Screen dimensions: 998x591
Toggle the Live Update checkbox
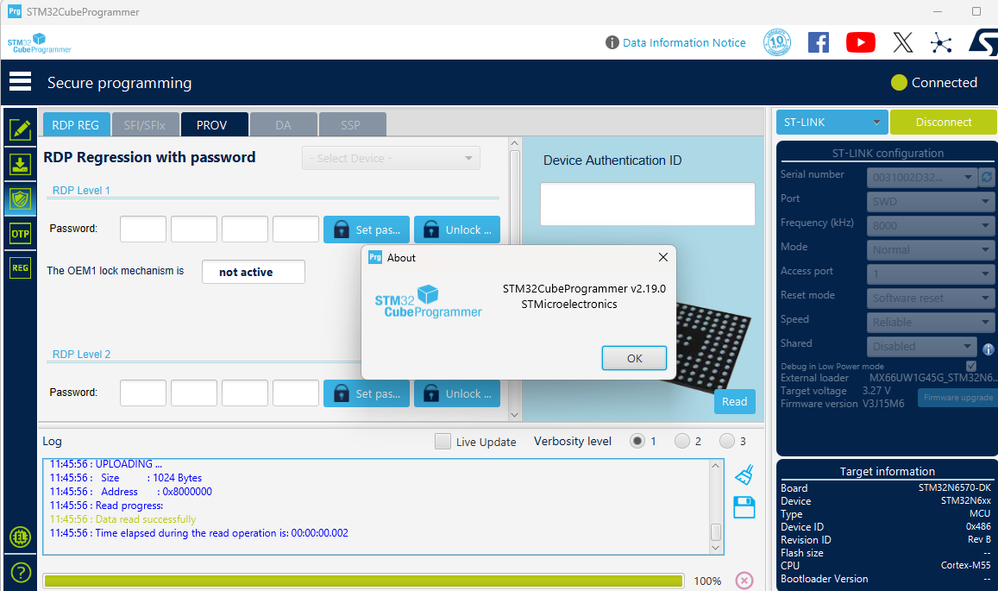click(443, 441)
